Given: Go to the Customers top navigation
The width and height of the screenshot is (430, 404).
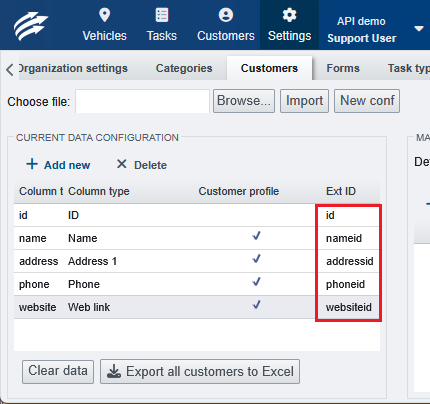Looking at the screenshot, I should 226,25.
